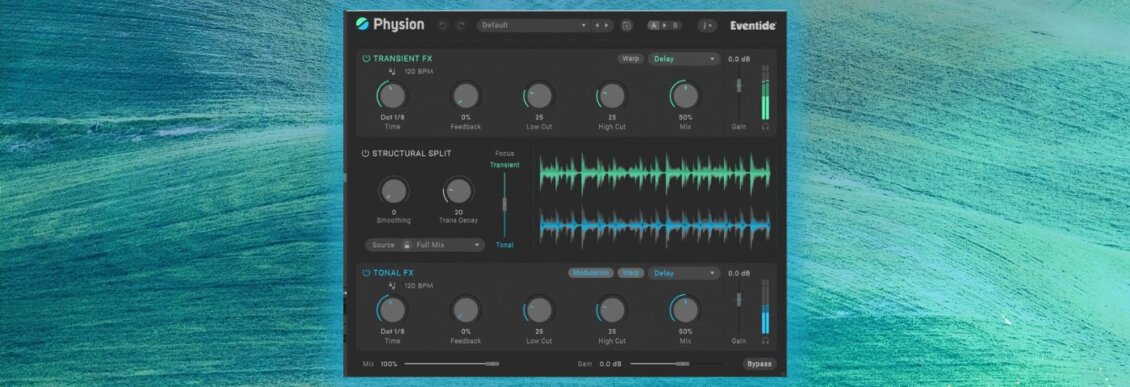Click the Smoothing knob
The height and width of the screenshot is (387, 1130).
pyautogui.click(x=393, y=191)
